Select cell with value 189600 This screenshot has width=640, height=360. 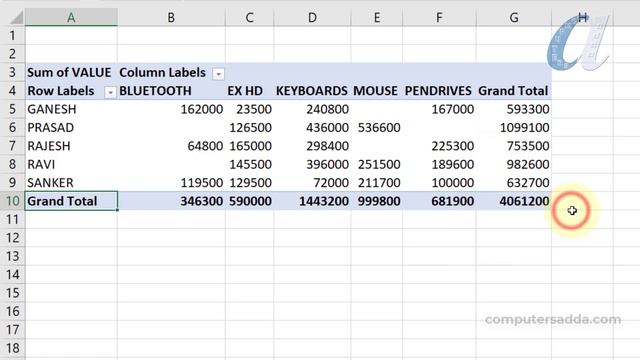click(439, 164)
